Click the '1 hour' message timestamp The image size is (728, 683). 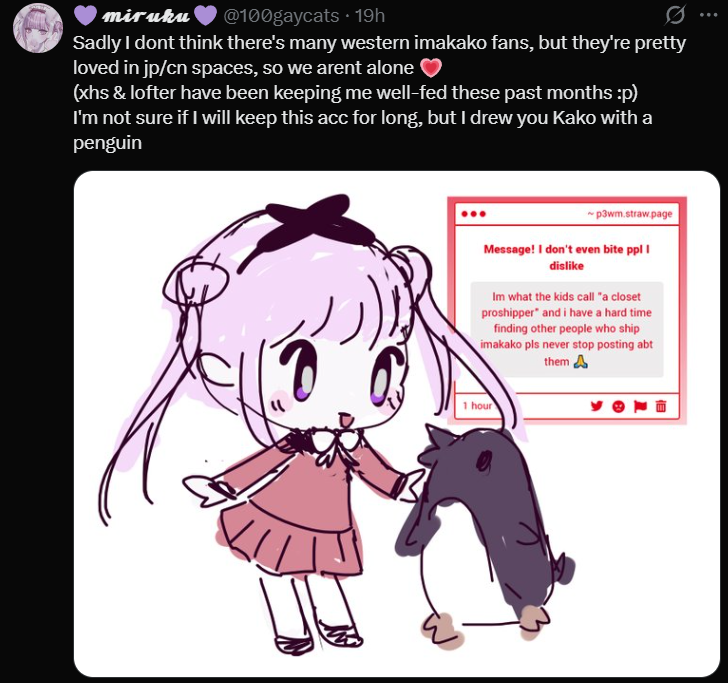(477, 406)
